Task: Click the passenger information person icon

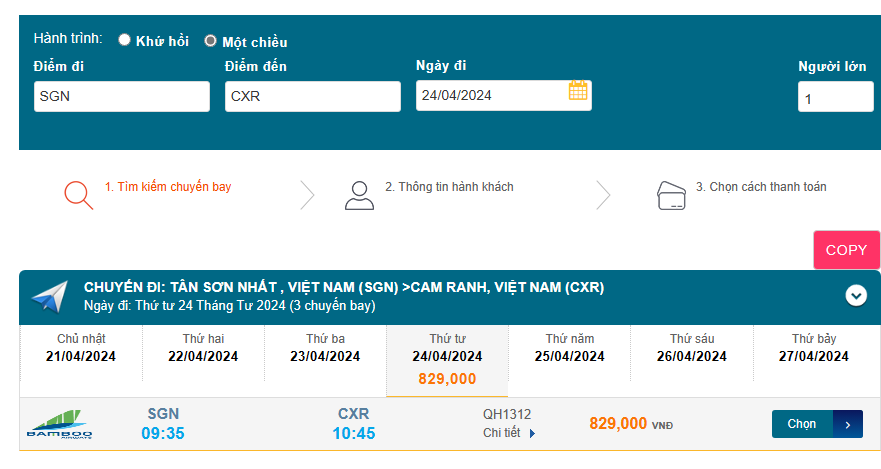Action: (358, 194)
